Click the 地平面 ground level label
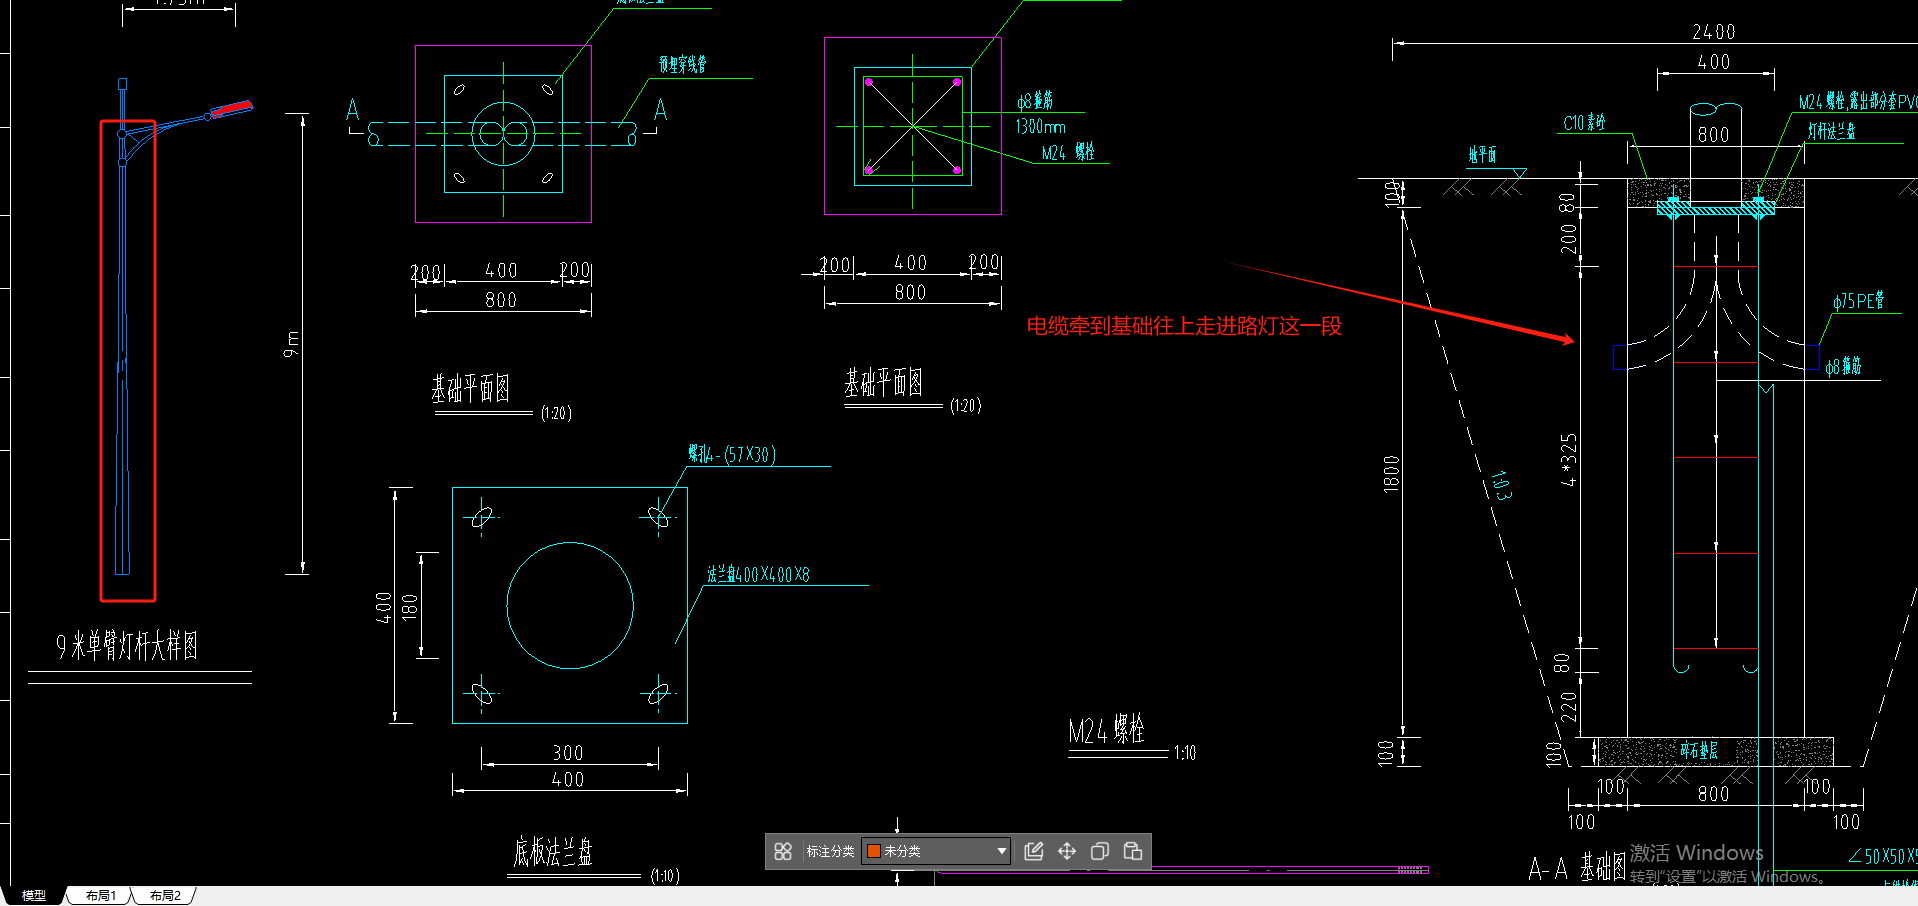1918x906 pixels. tap(1482, 154)
